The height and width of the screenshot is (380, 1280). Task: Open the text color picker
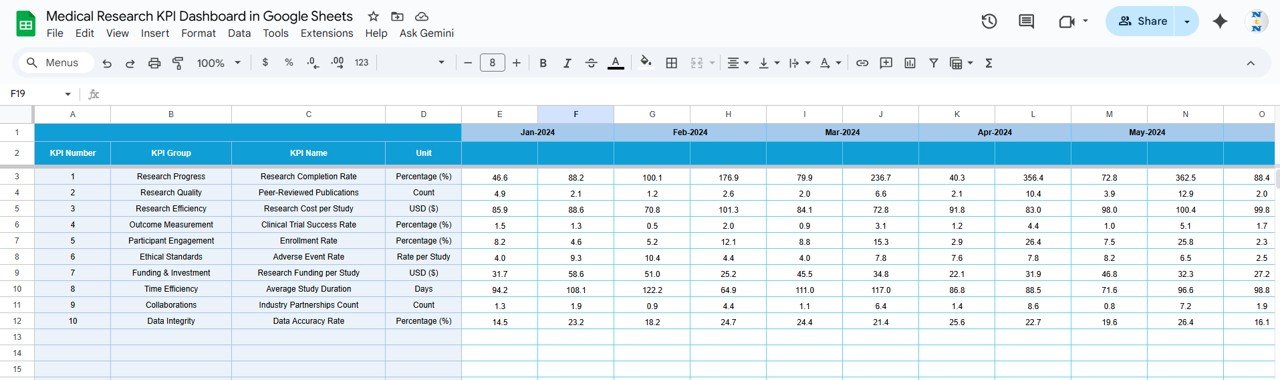pos(615,63)
